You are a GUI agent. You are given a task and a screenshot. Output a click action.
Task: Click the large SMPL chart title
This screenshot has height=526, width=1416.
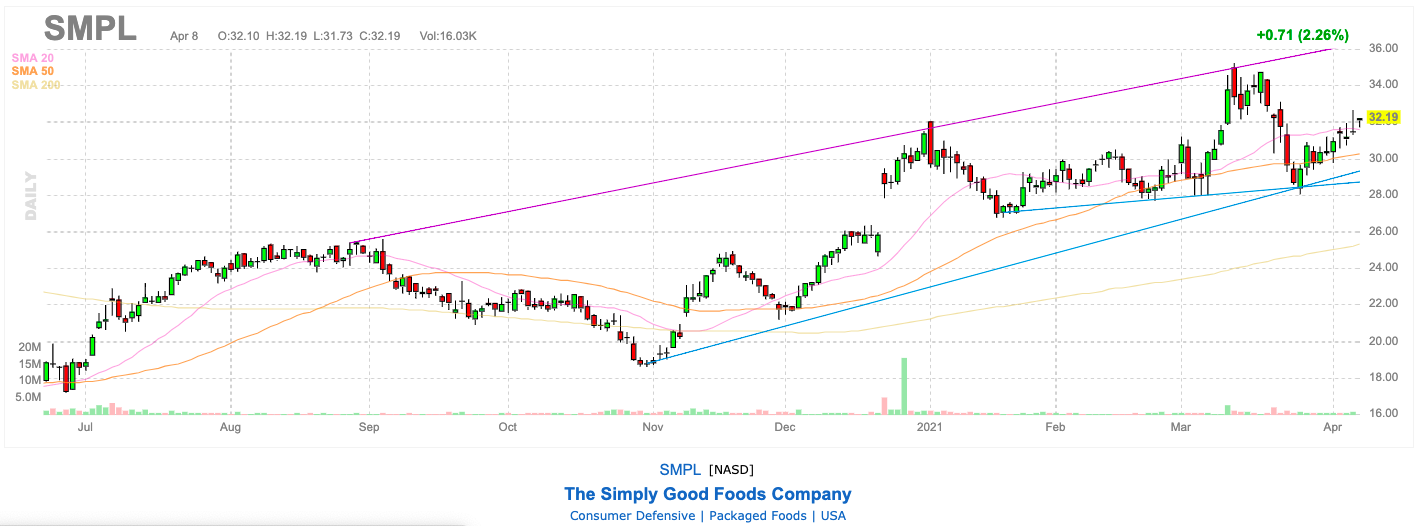click(x=91, y=28)
